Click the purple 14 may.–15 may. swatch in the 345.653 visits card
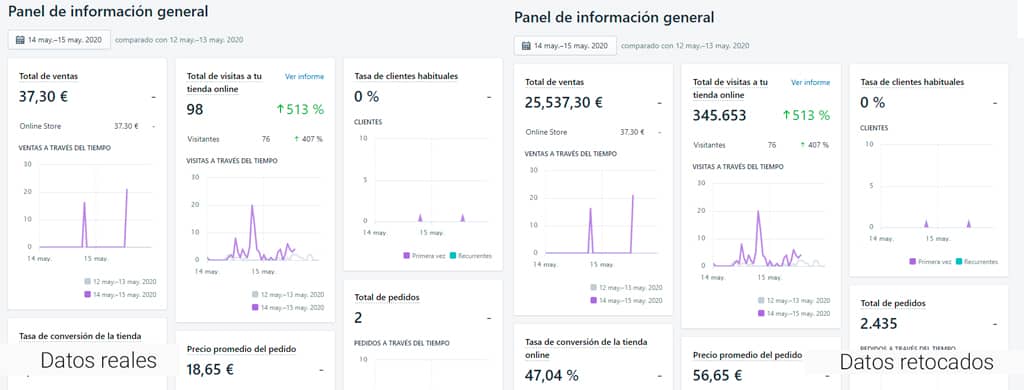 [762, 314]
